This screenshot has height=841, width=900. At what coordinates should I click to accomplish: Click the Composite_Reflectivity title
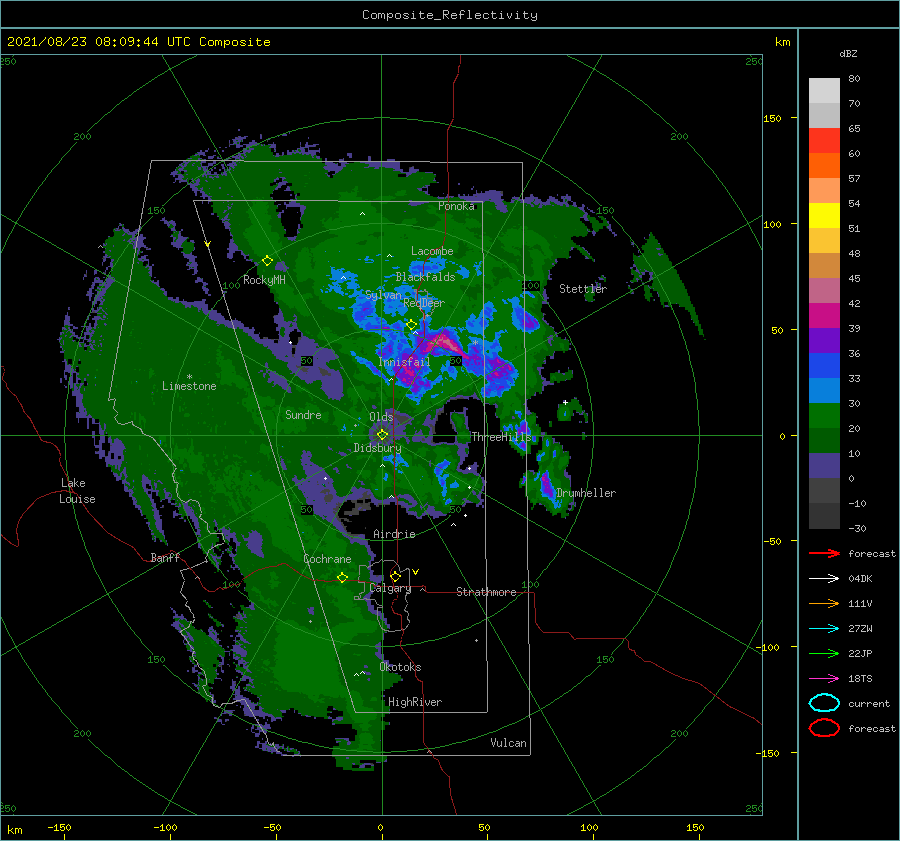pos(449,15)
